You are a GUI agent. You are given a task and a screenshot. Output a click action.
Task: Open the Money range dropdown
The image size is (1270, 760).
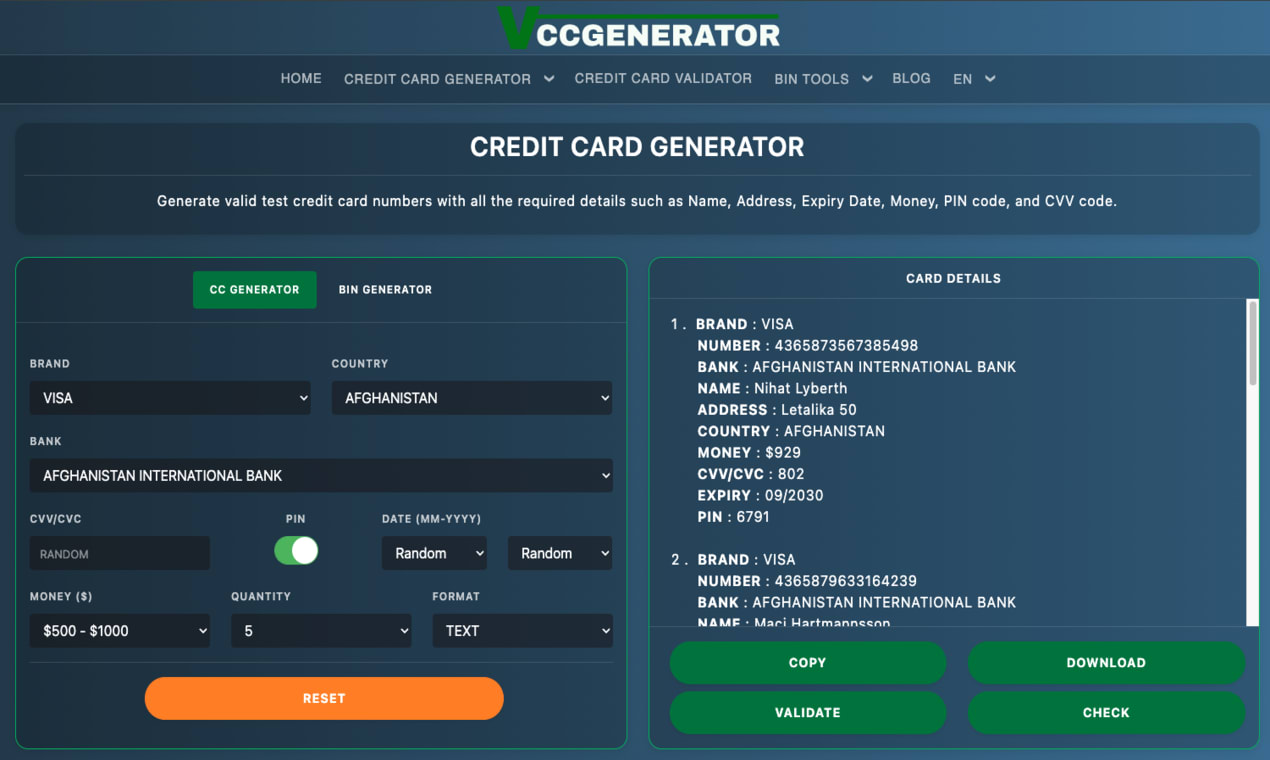(x=120, y=631)
